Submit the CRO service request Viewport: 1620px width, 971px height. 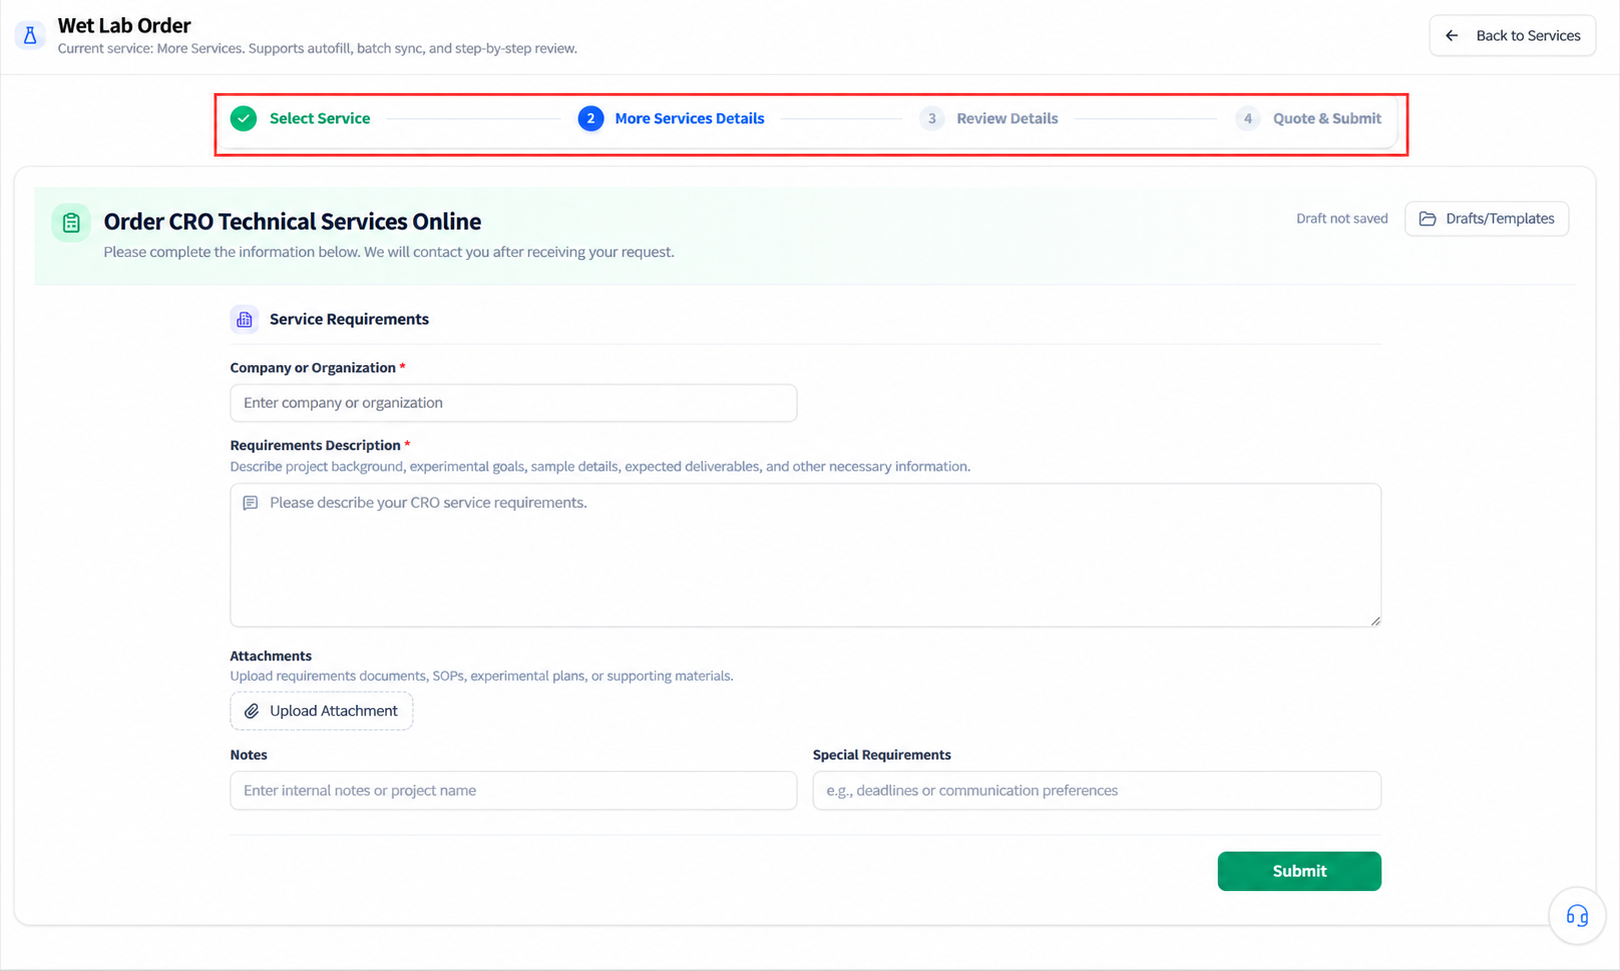(x=1299, y=871)
